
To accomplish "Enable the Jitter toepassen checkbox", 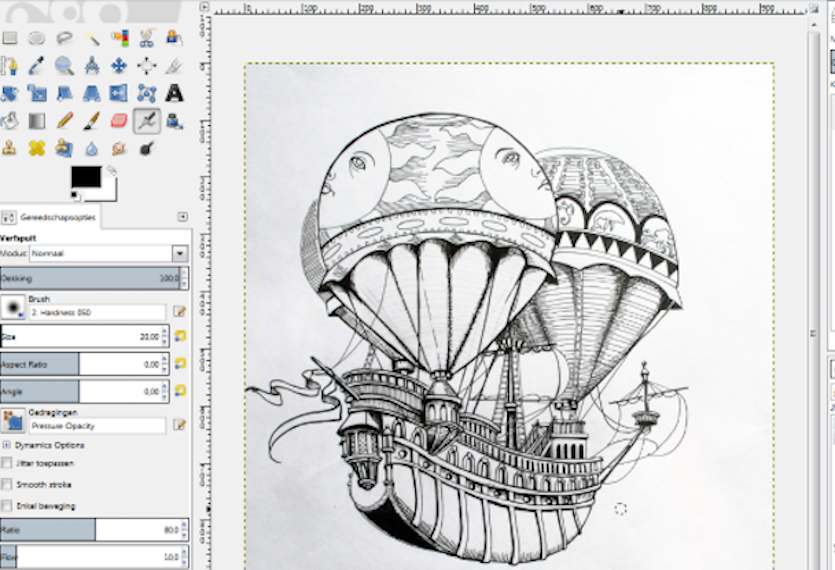I will [x=6, y=463].
